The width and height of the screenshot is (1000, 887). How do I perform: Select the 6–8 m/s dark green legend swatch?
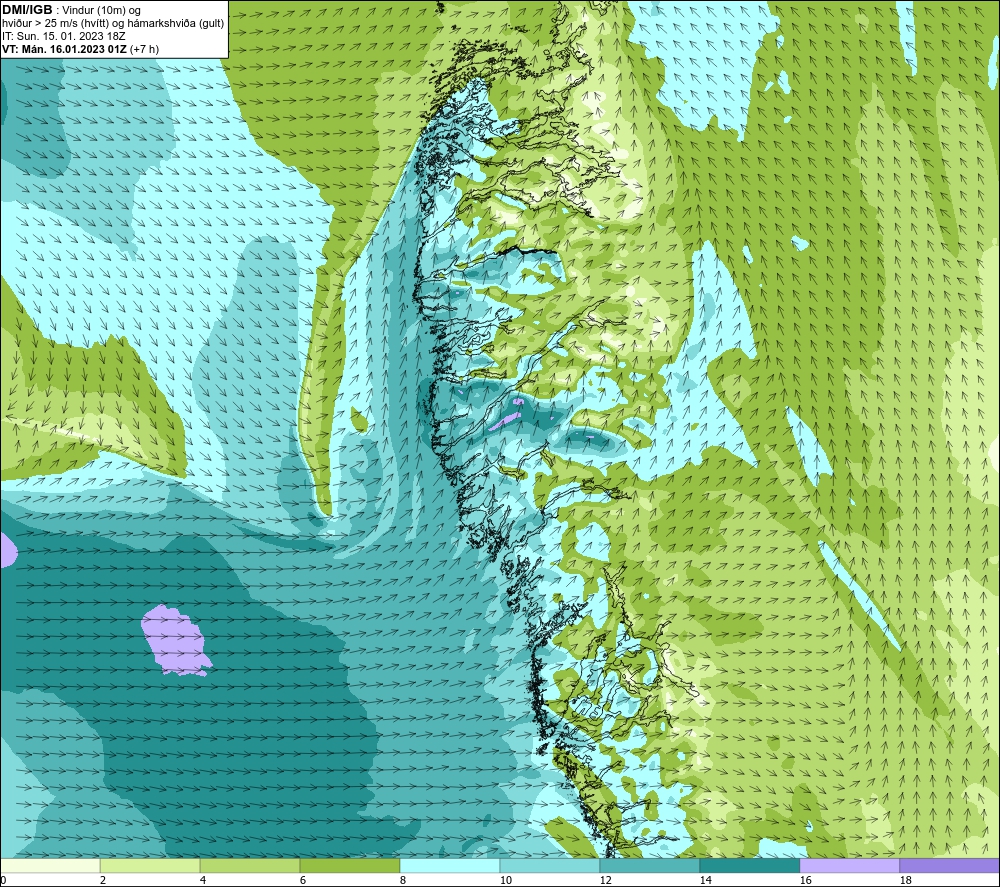coord(350,865)
